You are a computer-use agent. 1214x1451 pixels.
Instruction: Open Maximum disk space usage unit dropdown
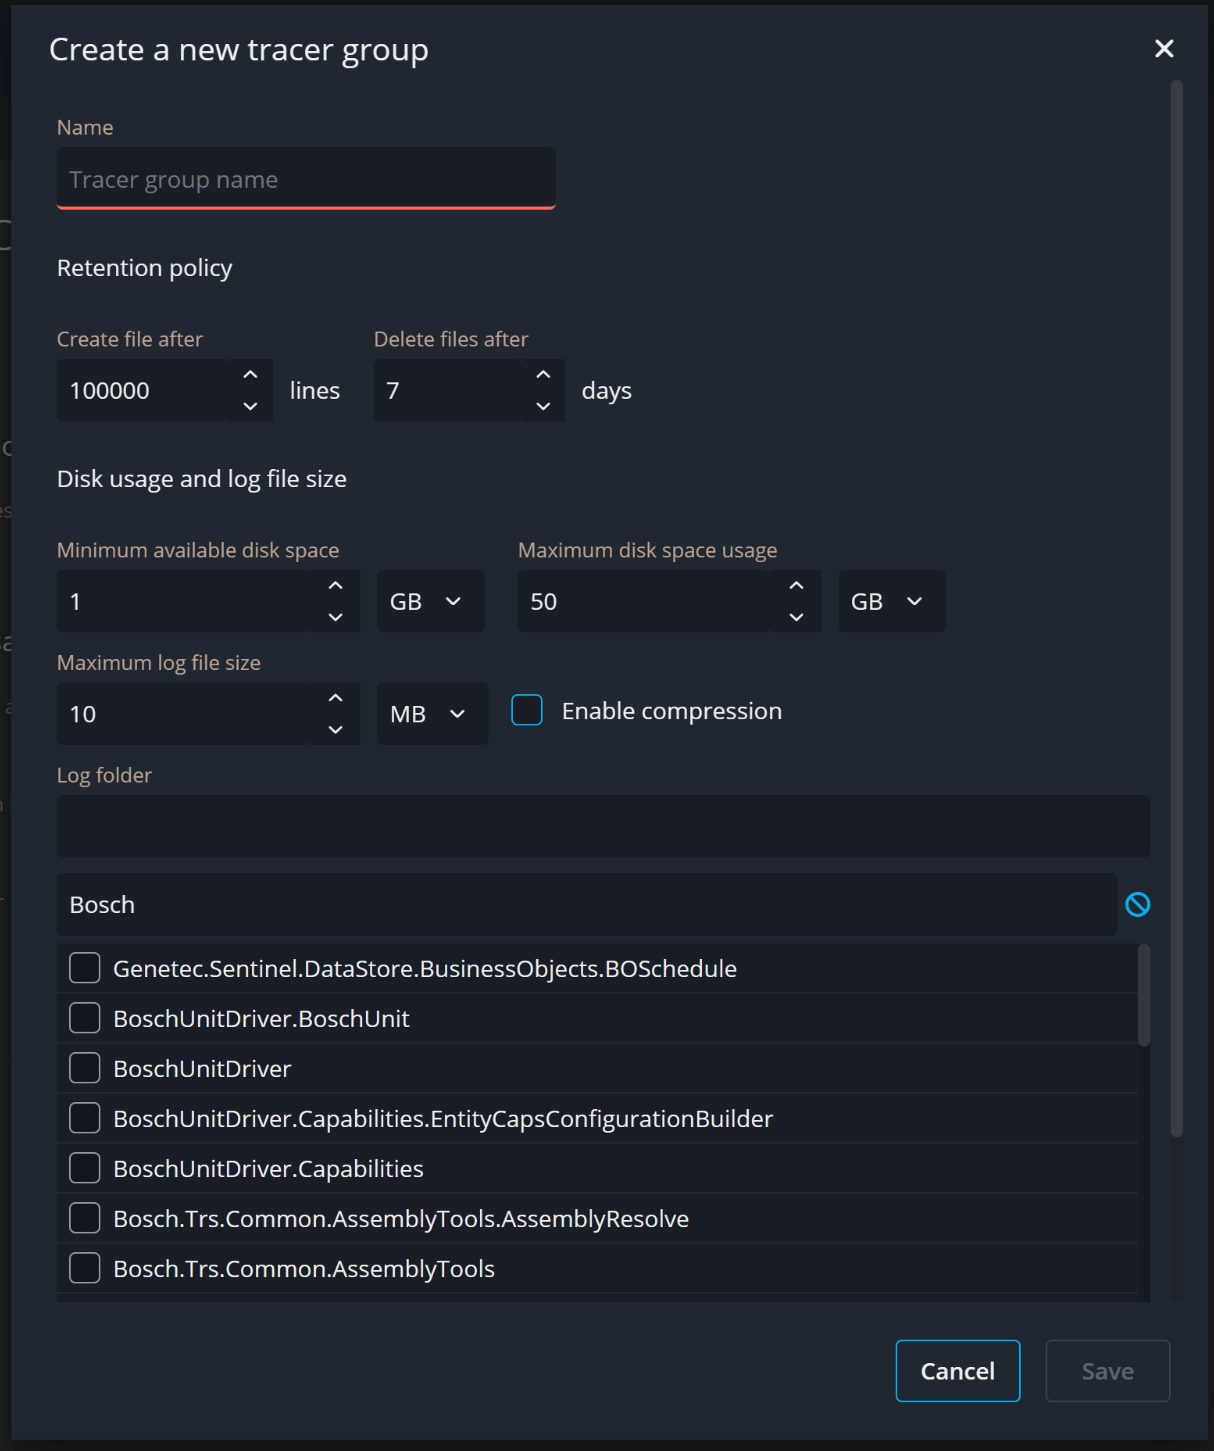coord(891,601)
